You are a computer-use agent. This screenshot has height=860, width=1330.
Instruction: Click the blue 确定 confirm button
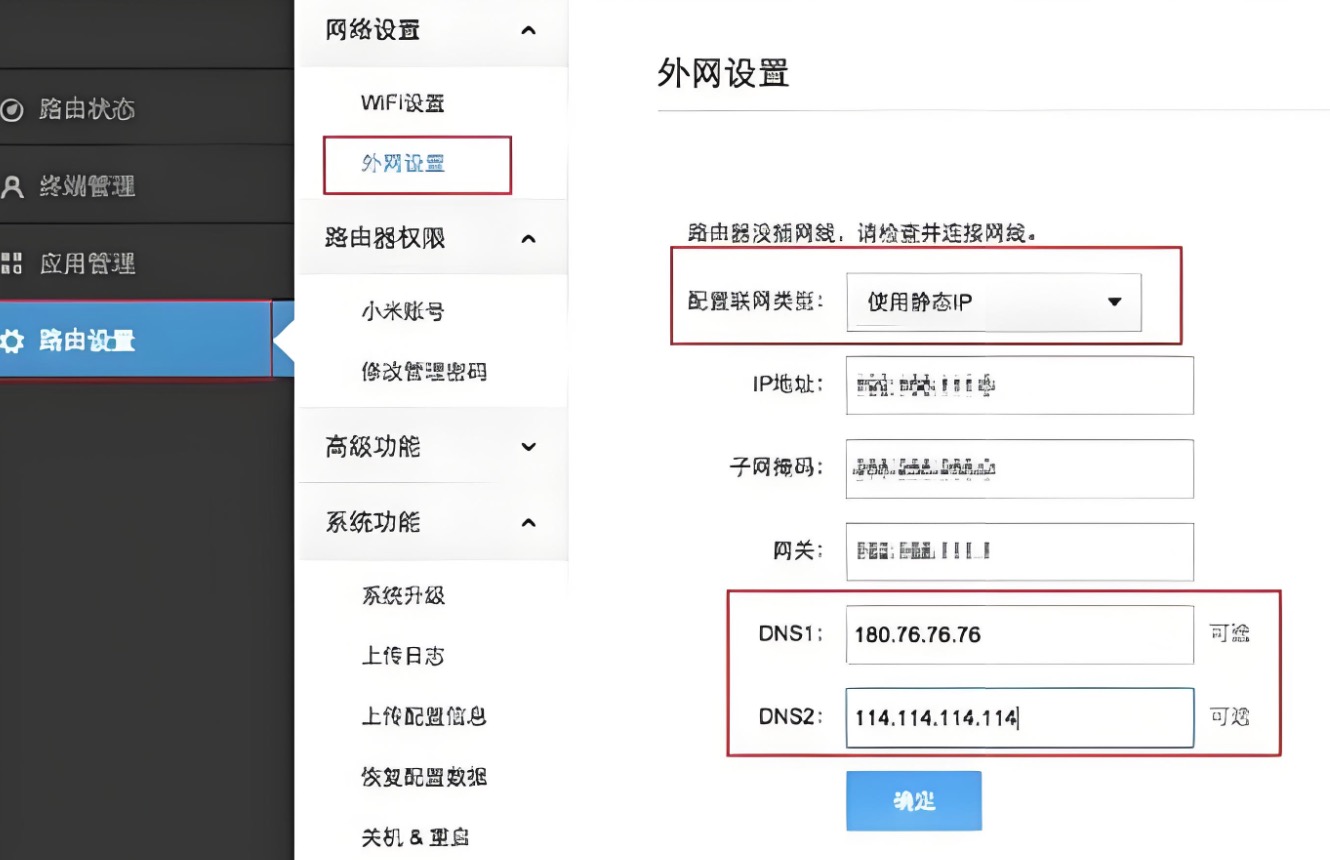pyautogui.click(x=913, y=801)
